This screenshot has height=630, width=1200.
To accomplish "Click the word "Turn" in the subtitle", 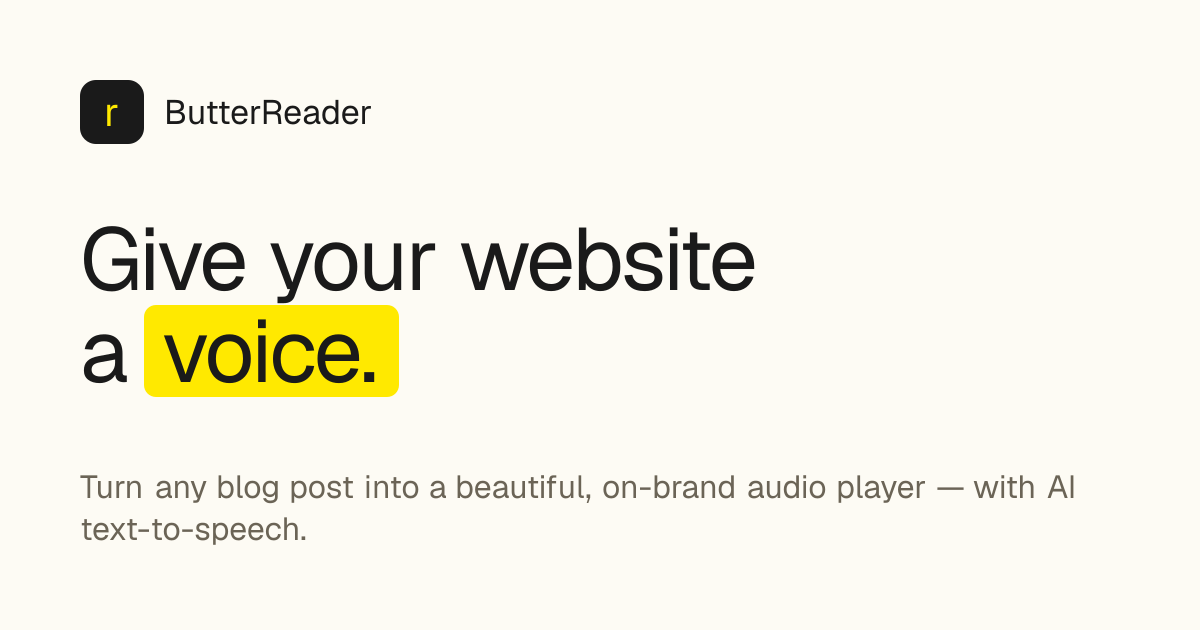I will [x=111, y=488].
